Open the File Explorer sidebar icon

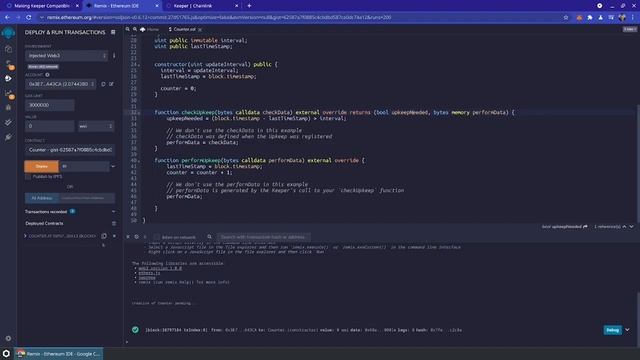[x=8, y=49]
